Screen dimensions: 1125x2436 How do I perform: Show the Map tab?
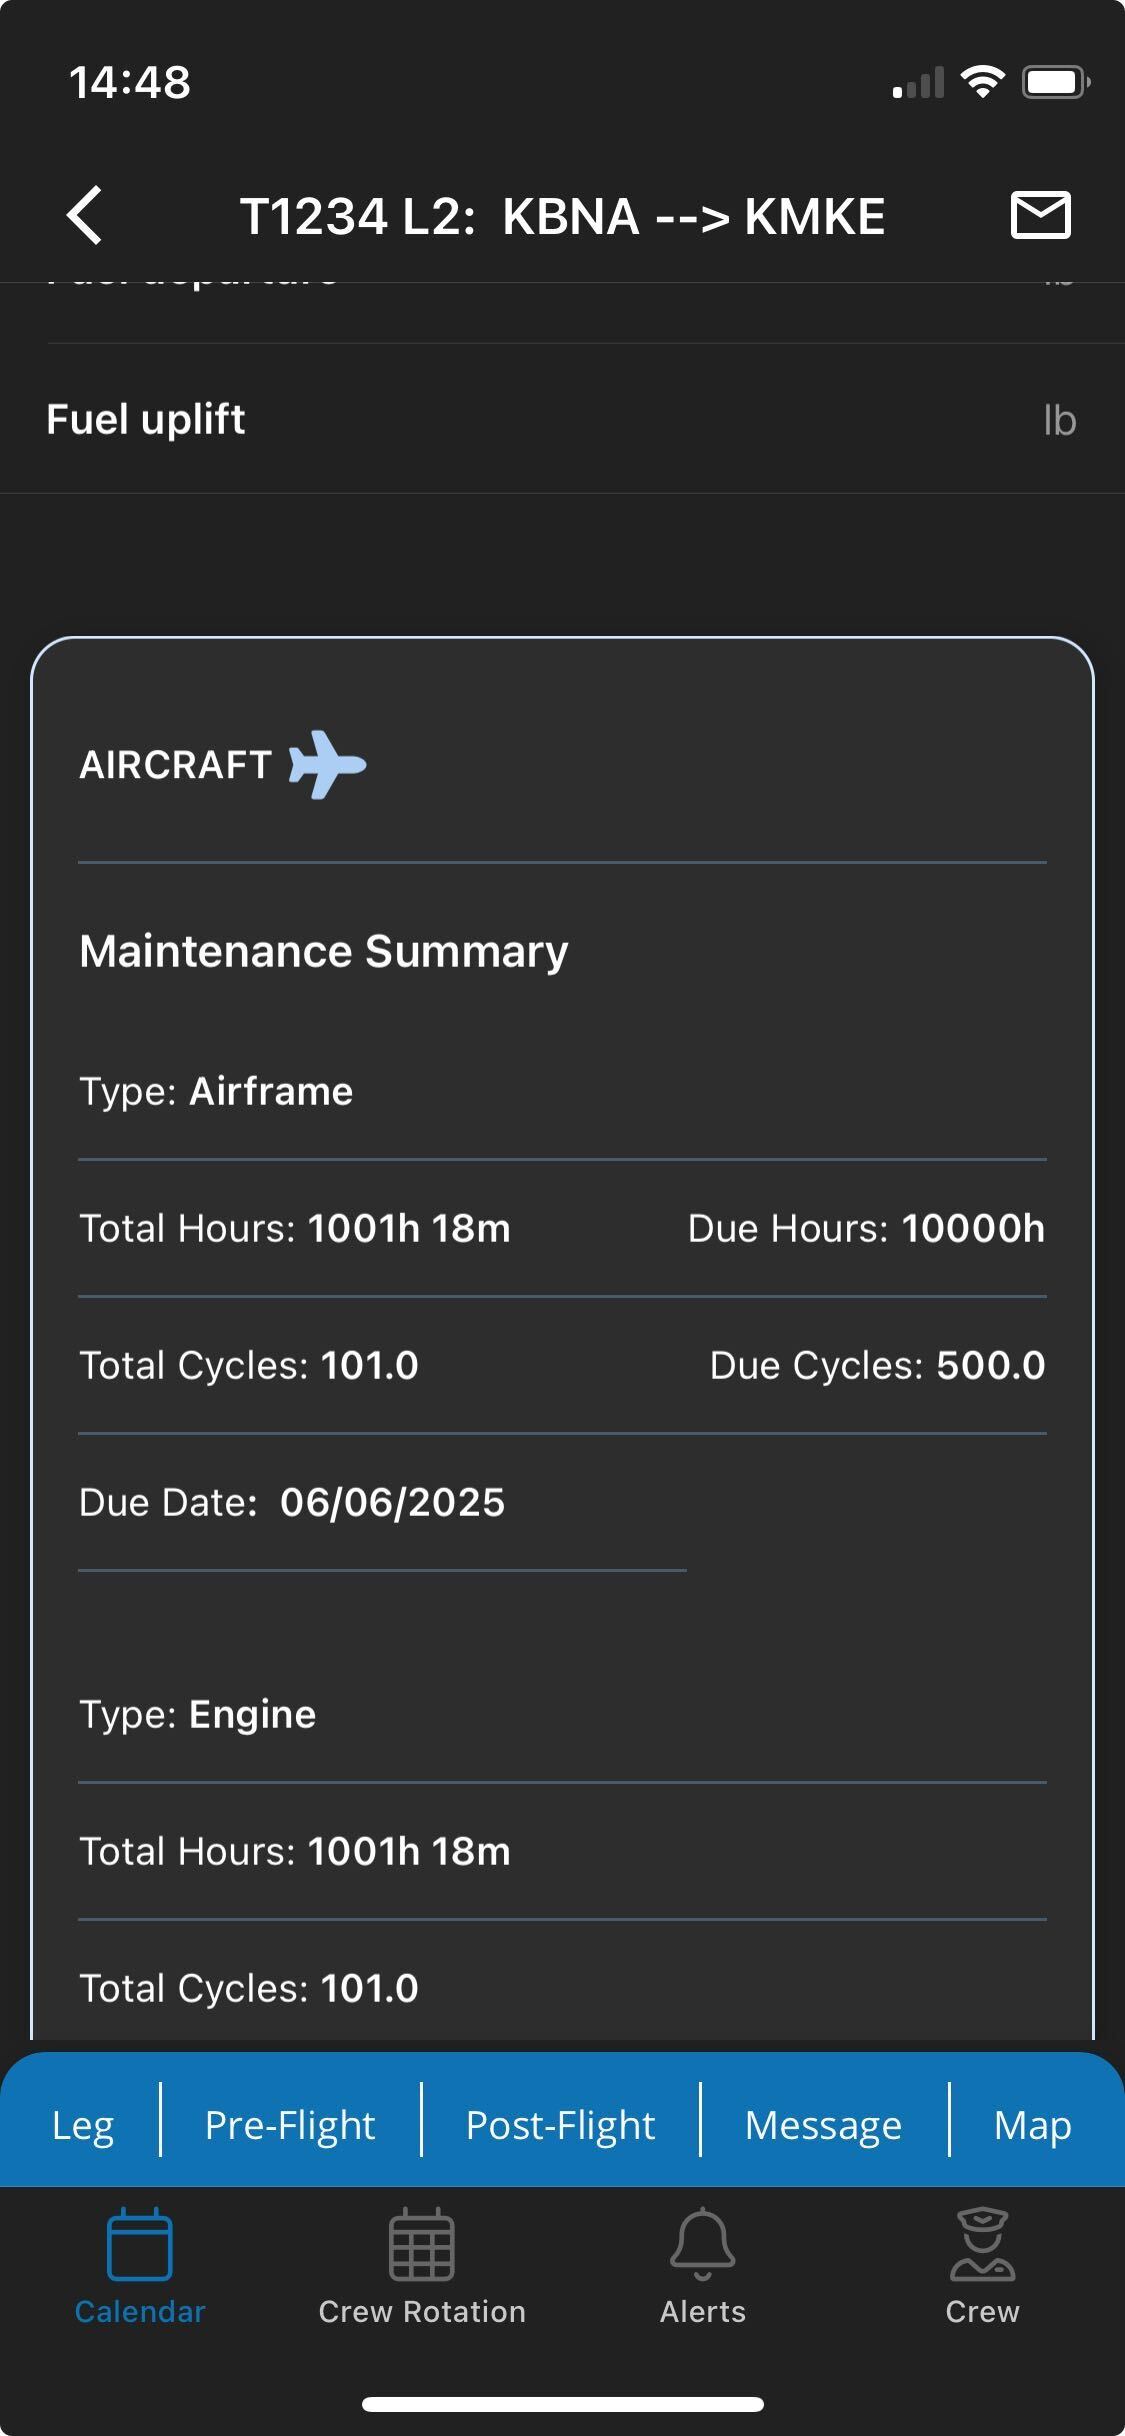1032,2125
